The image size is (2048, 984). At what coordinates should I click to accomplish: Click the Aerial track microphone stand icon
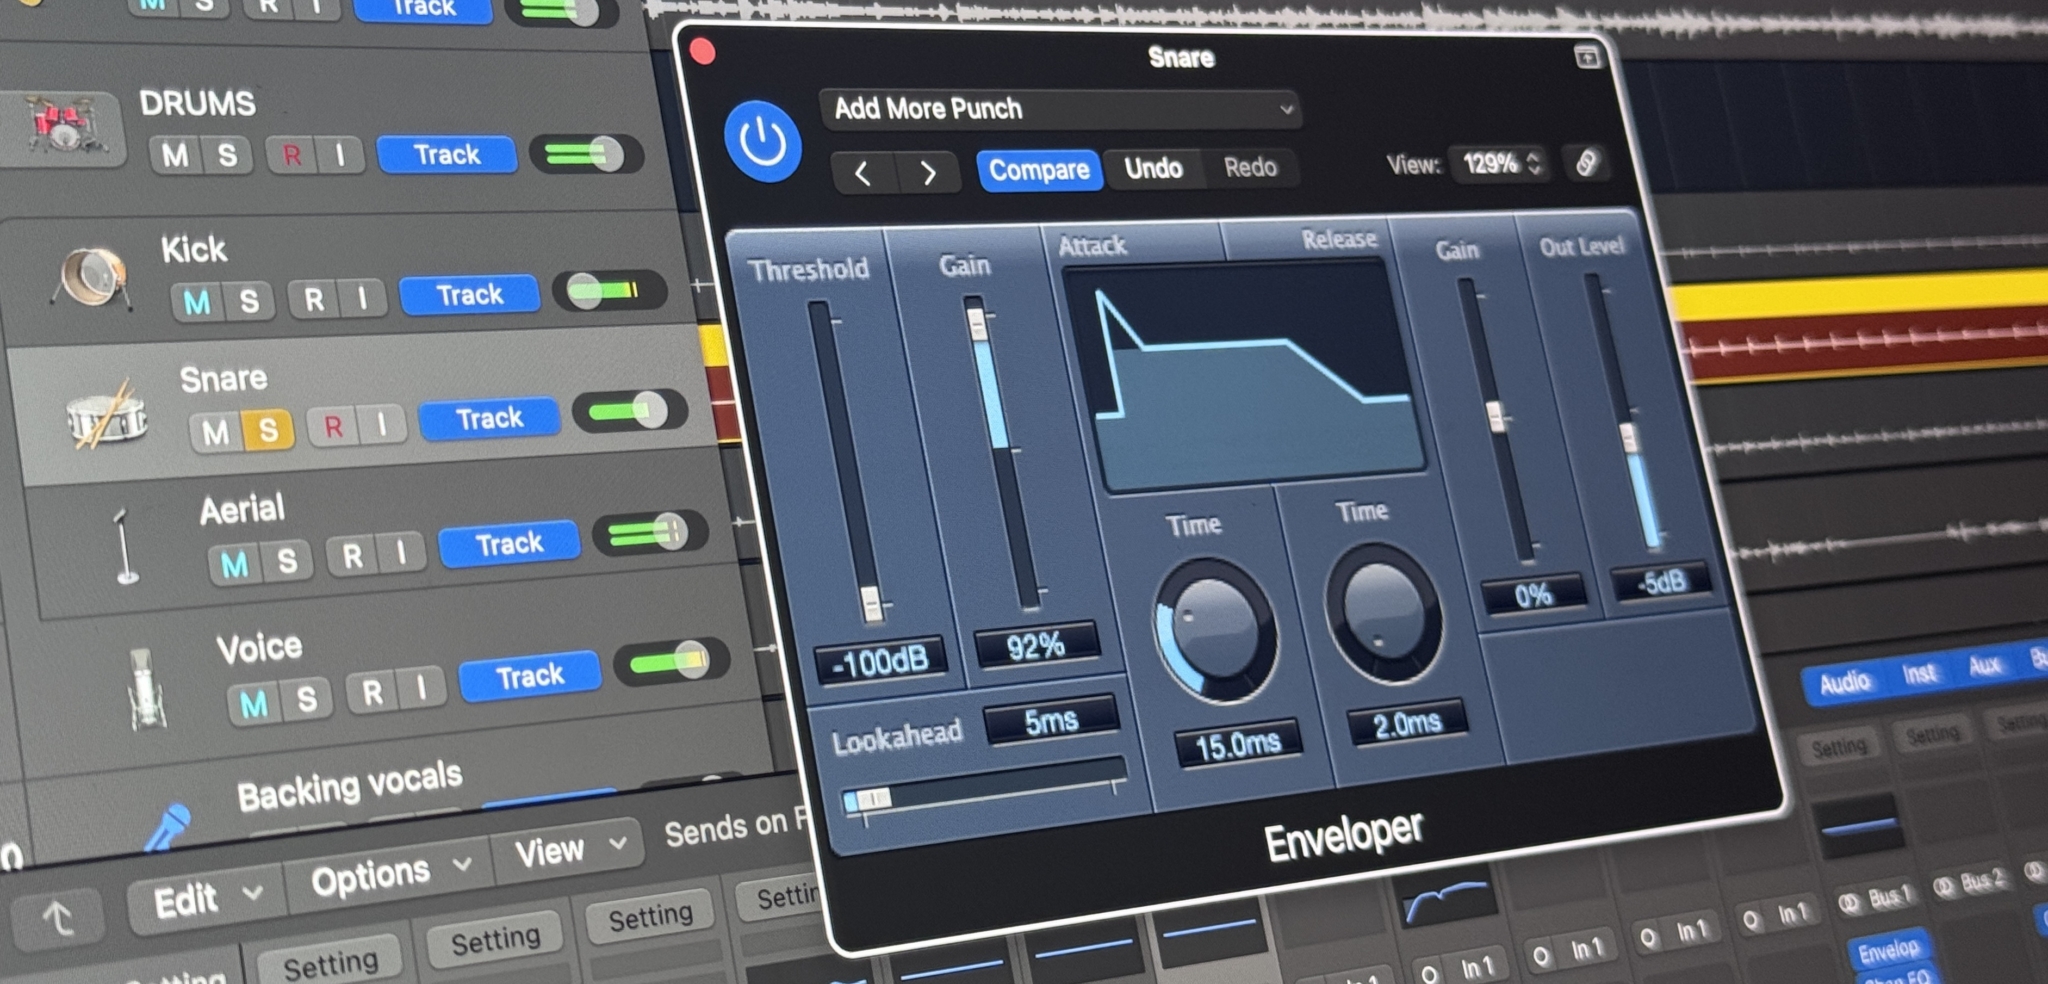click(x=125, y=546)
